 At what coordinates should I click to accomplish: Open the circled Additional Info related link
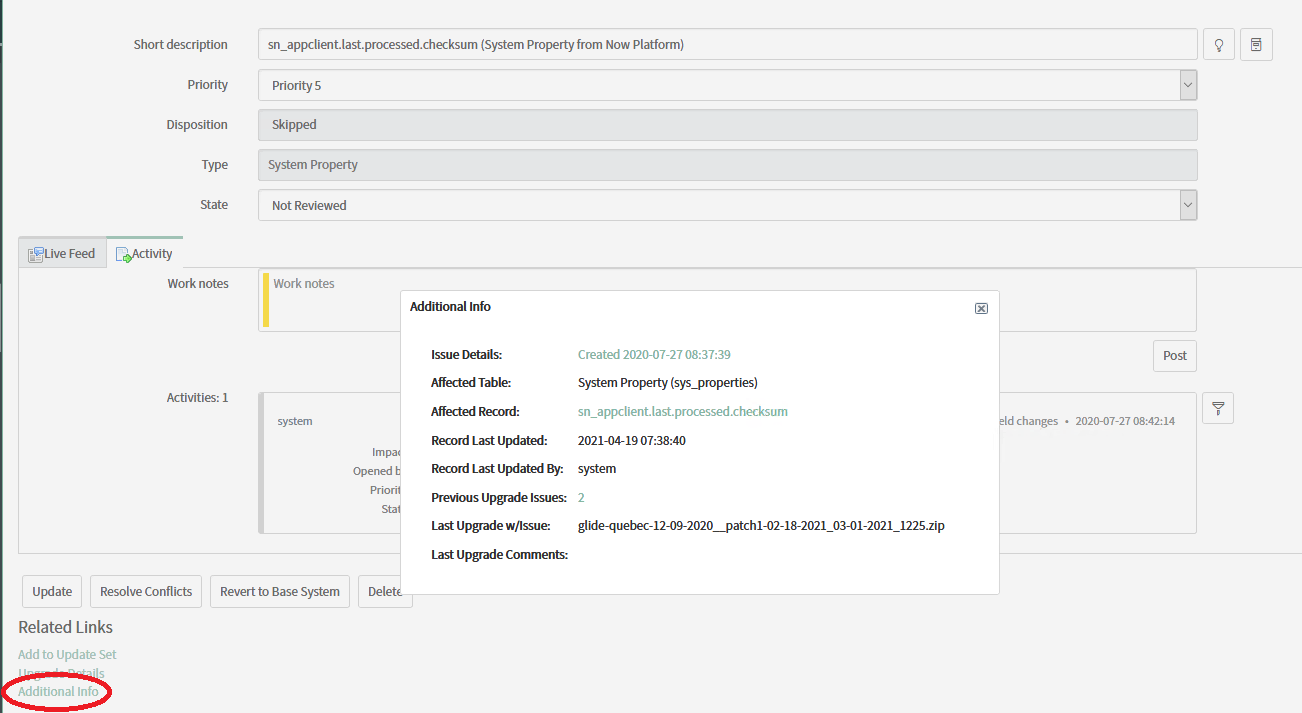(56, 691)
